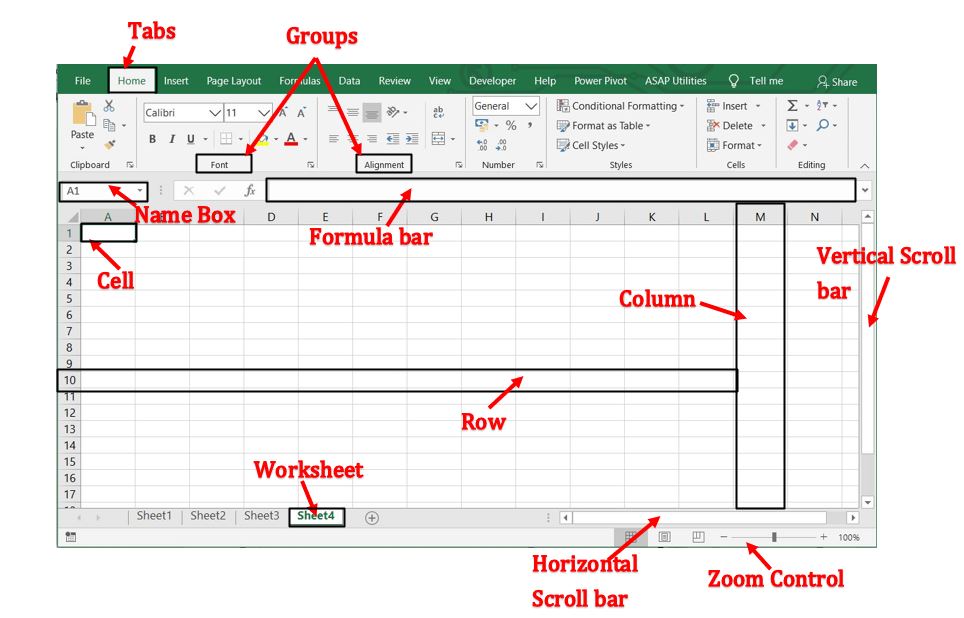Open the font size dropdown

[263, 113]
